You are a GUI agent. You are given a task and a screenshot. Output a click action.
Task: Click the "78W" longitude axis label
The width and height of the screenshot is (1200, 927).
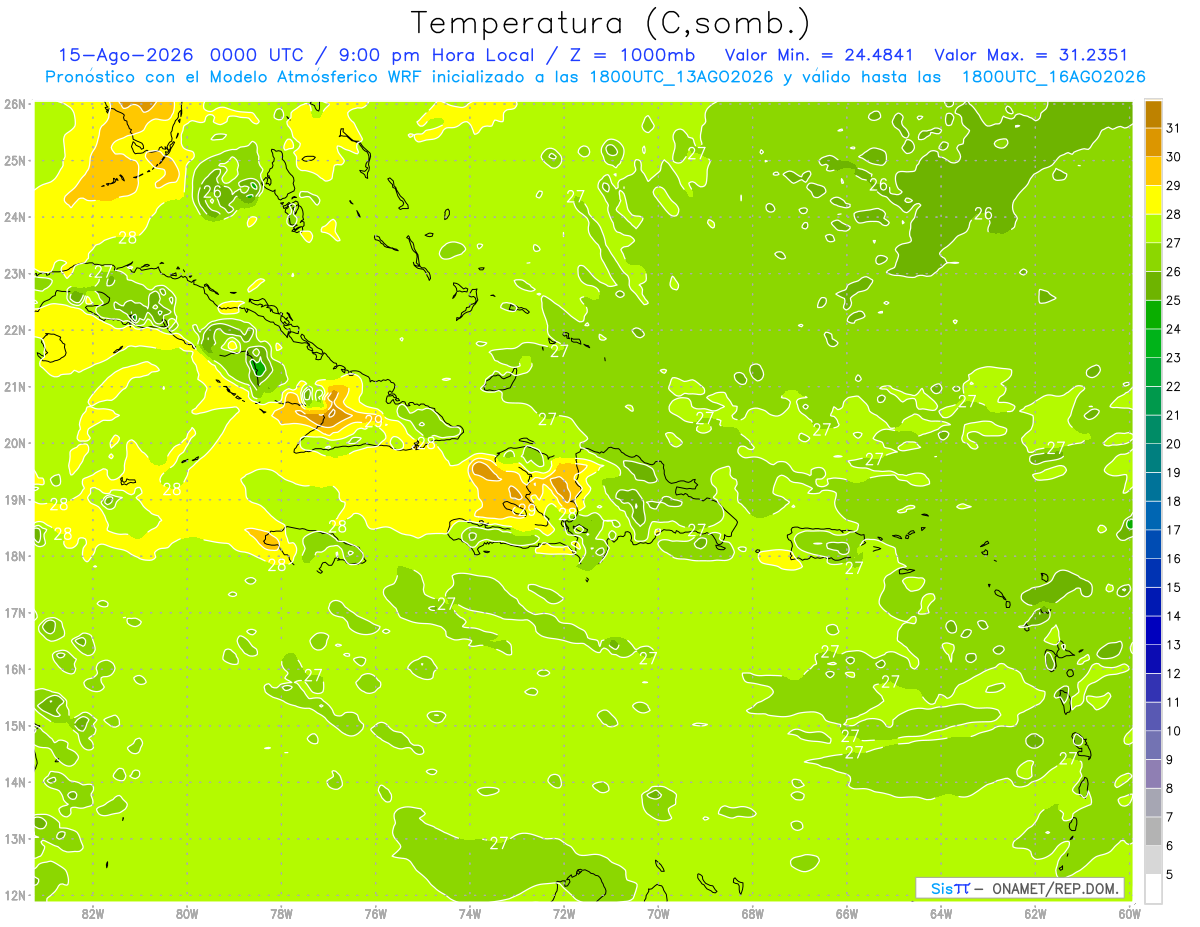[281, 913]
